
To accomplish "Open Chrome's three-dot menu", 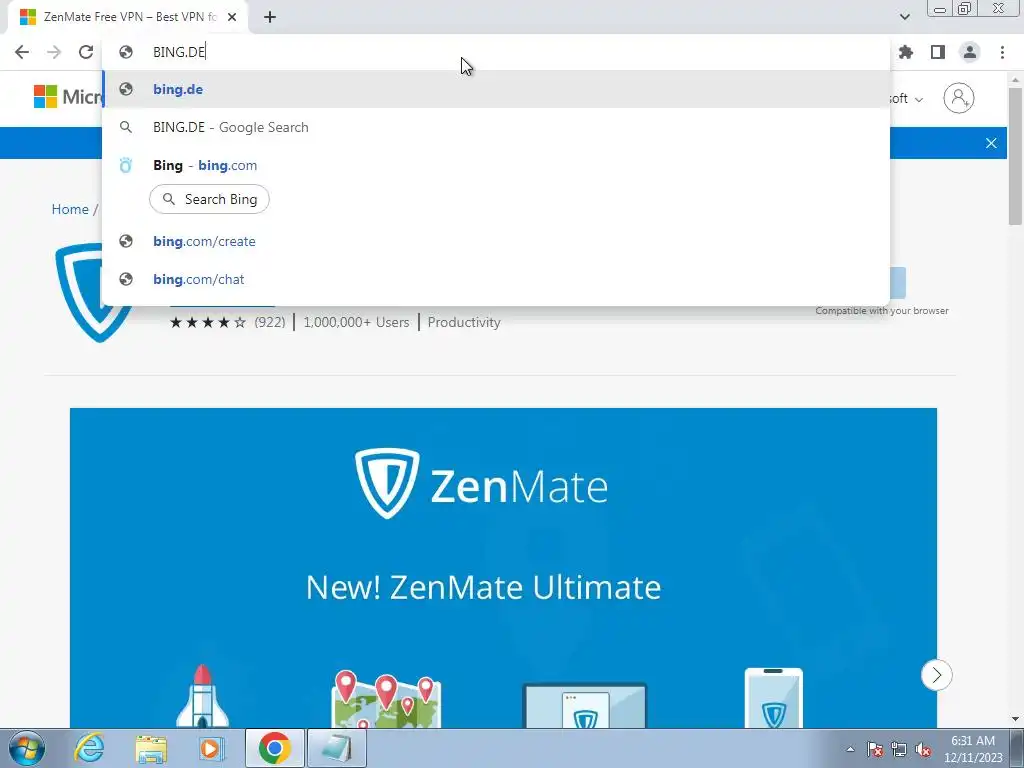I will point(1002,52).
